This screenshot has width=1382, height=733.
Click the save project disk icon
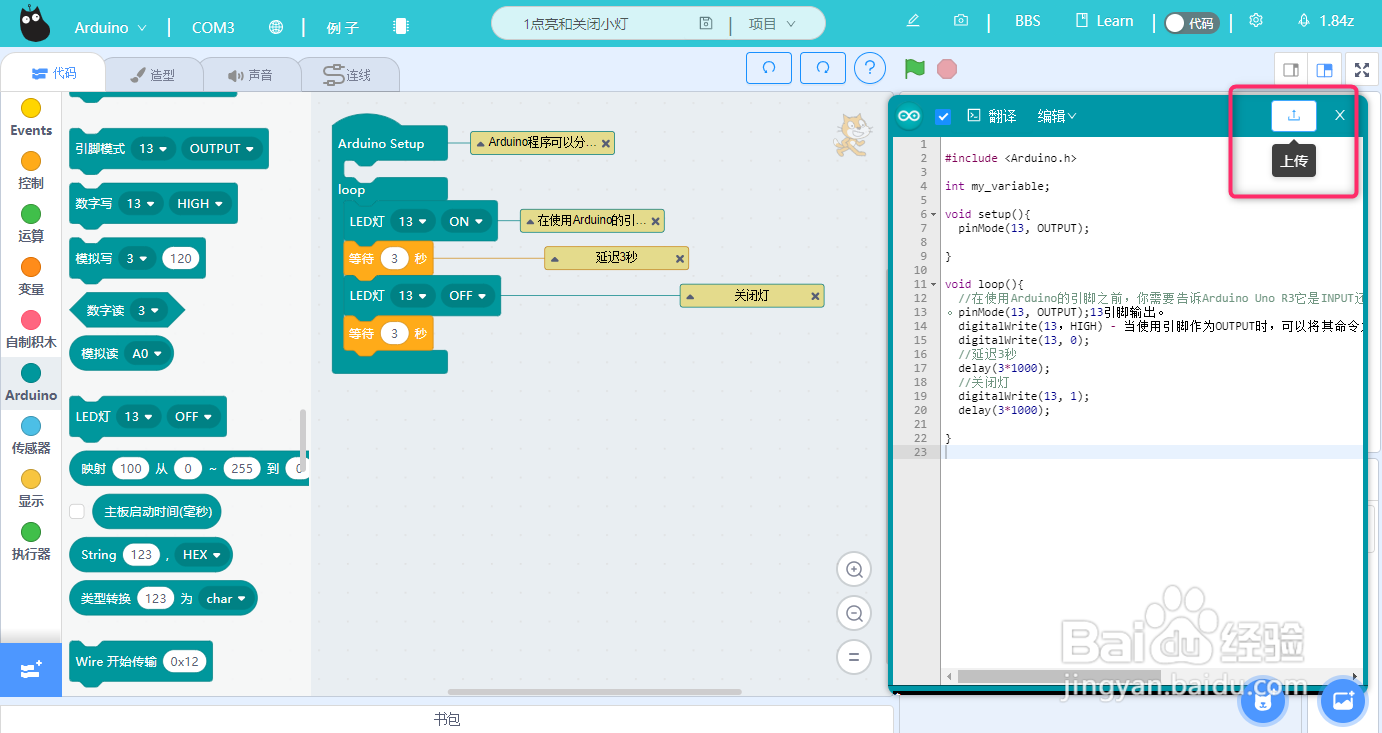tap(706, 23)
